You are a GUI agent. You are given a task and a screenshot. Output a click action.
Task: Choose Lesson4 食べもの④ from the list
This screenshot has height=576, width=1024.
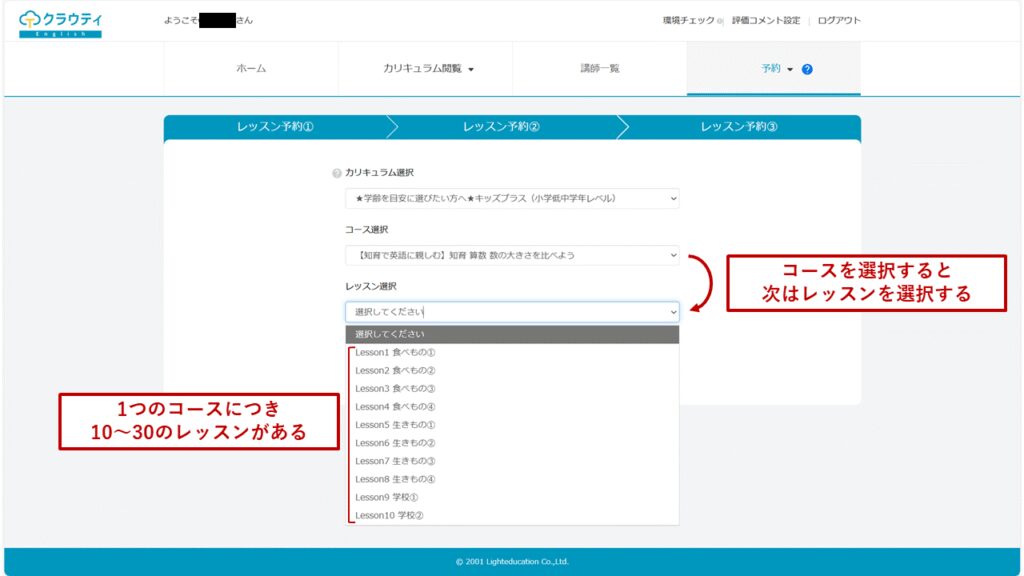coord(395,407)
